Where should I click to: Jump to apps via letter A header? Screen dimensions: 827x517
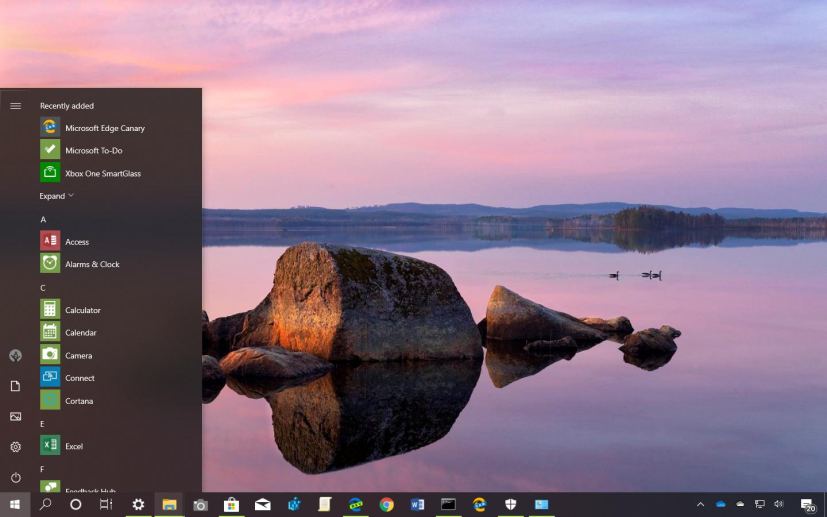(43, 219)
